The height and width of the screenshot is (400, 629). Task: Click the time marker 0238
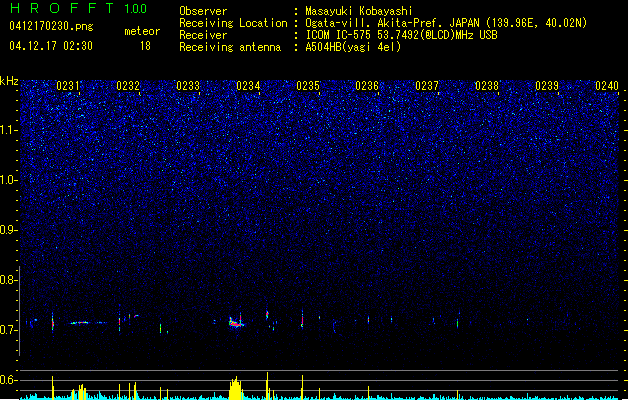pos(487,86)
